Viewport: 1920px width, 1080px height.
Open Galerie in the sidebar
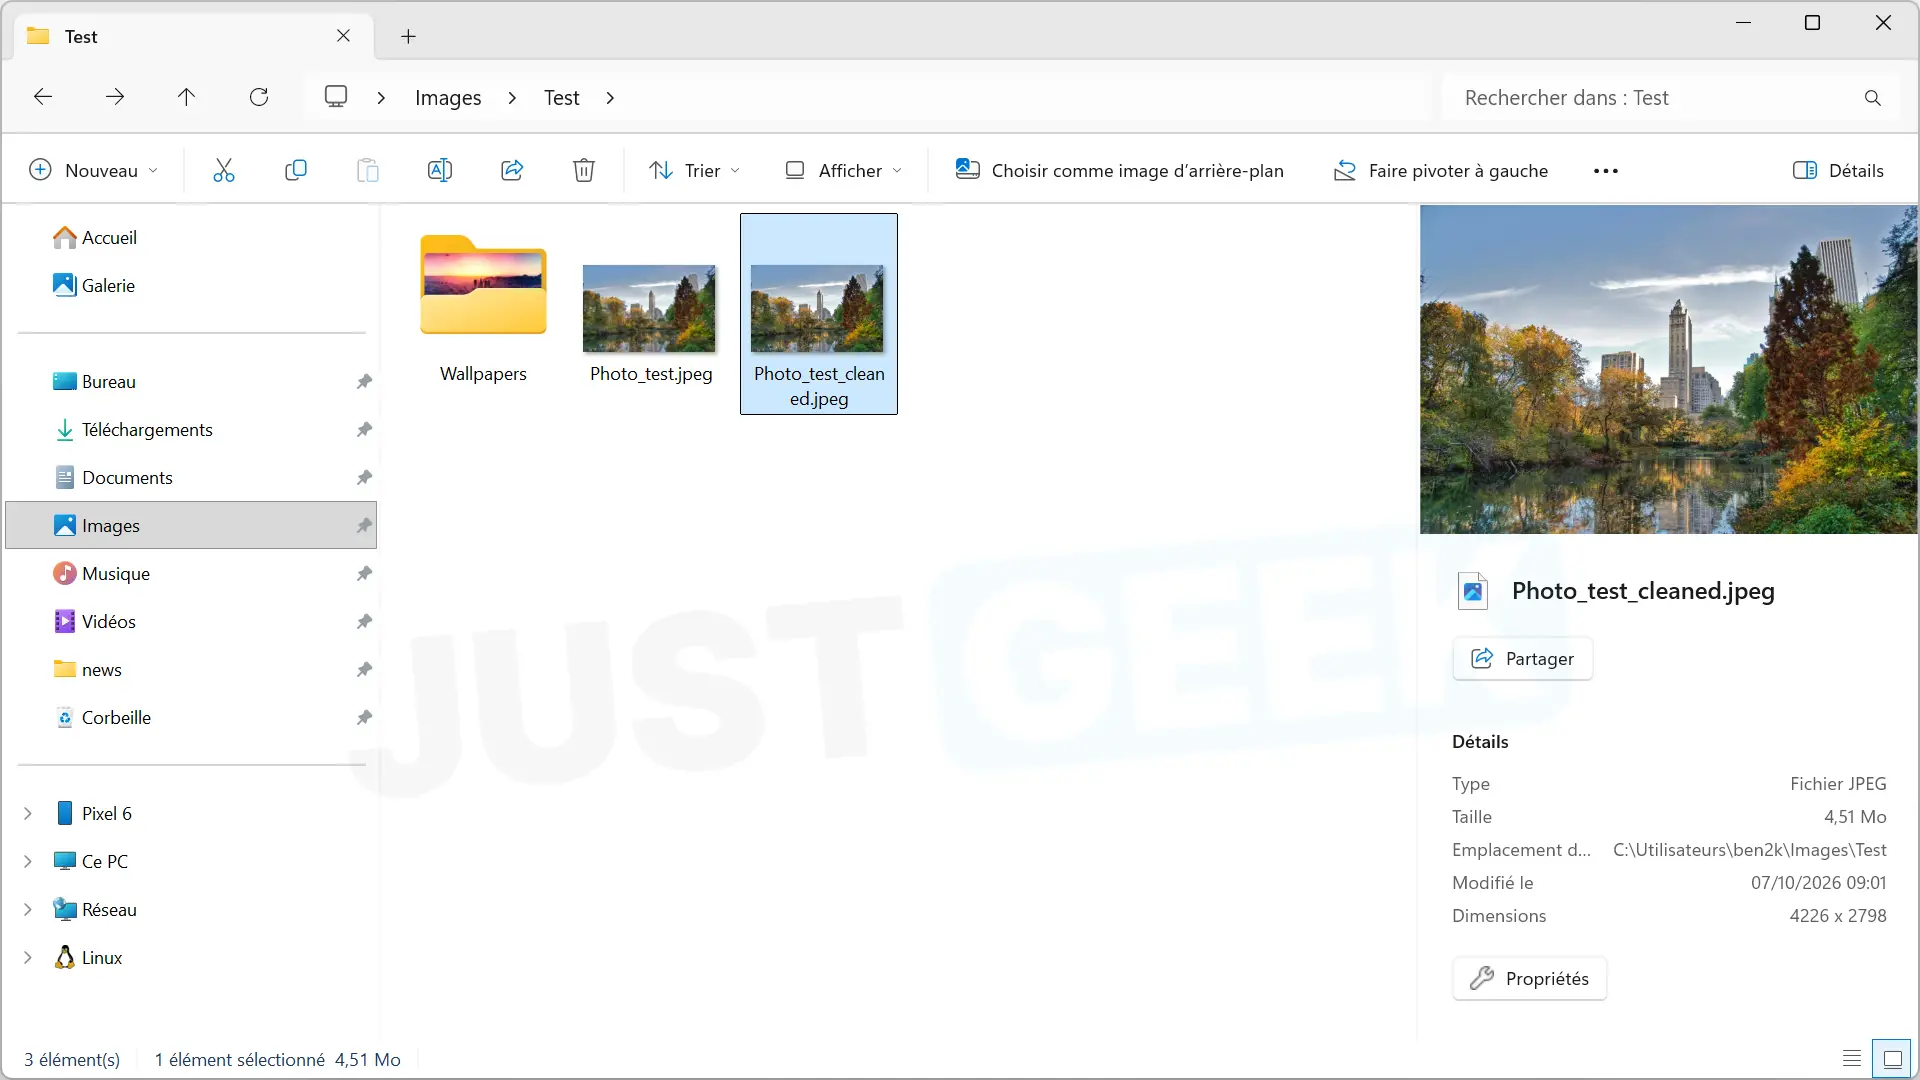point(94,286)
